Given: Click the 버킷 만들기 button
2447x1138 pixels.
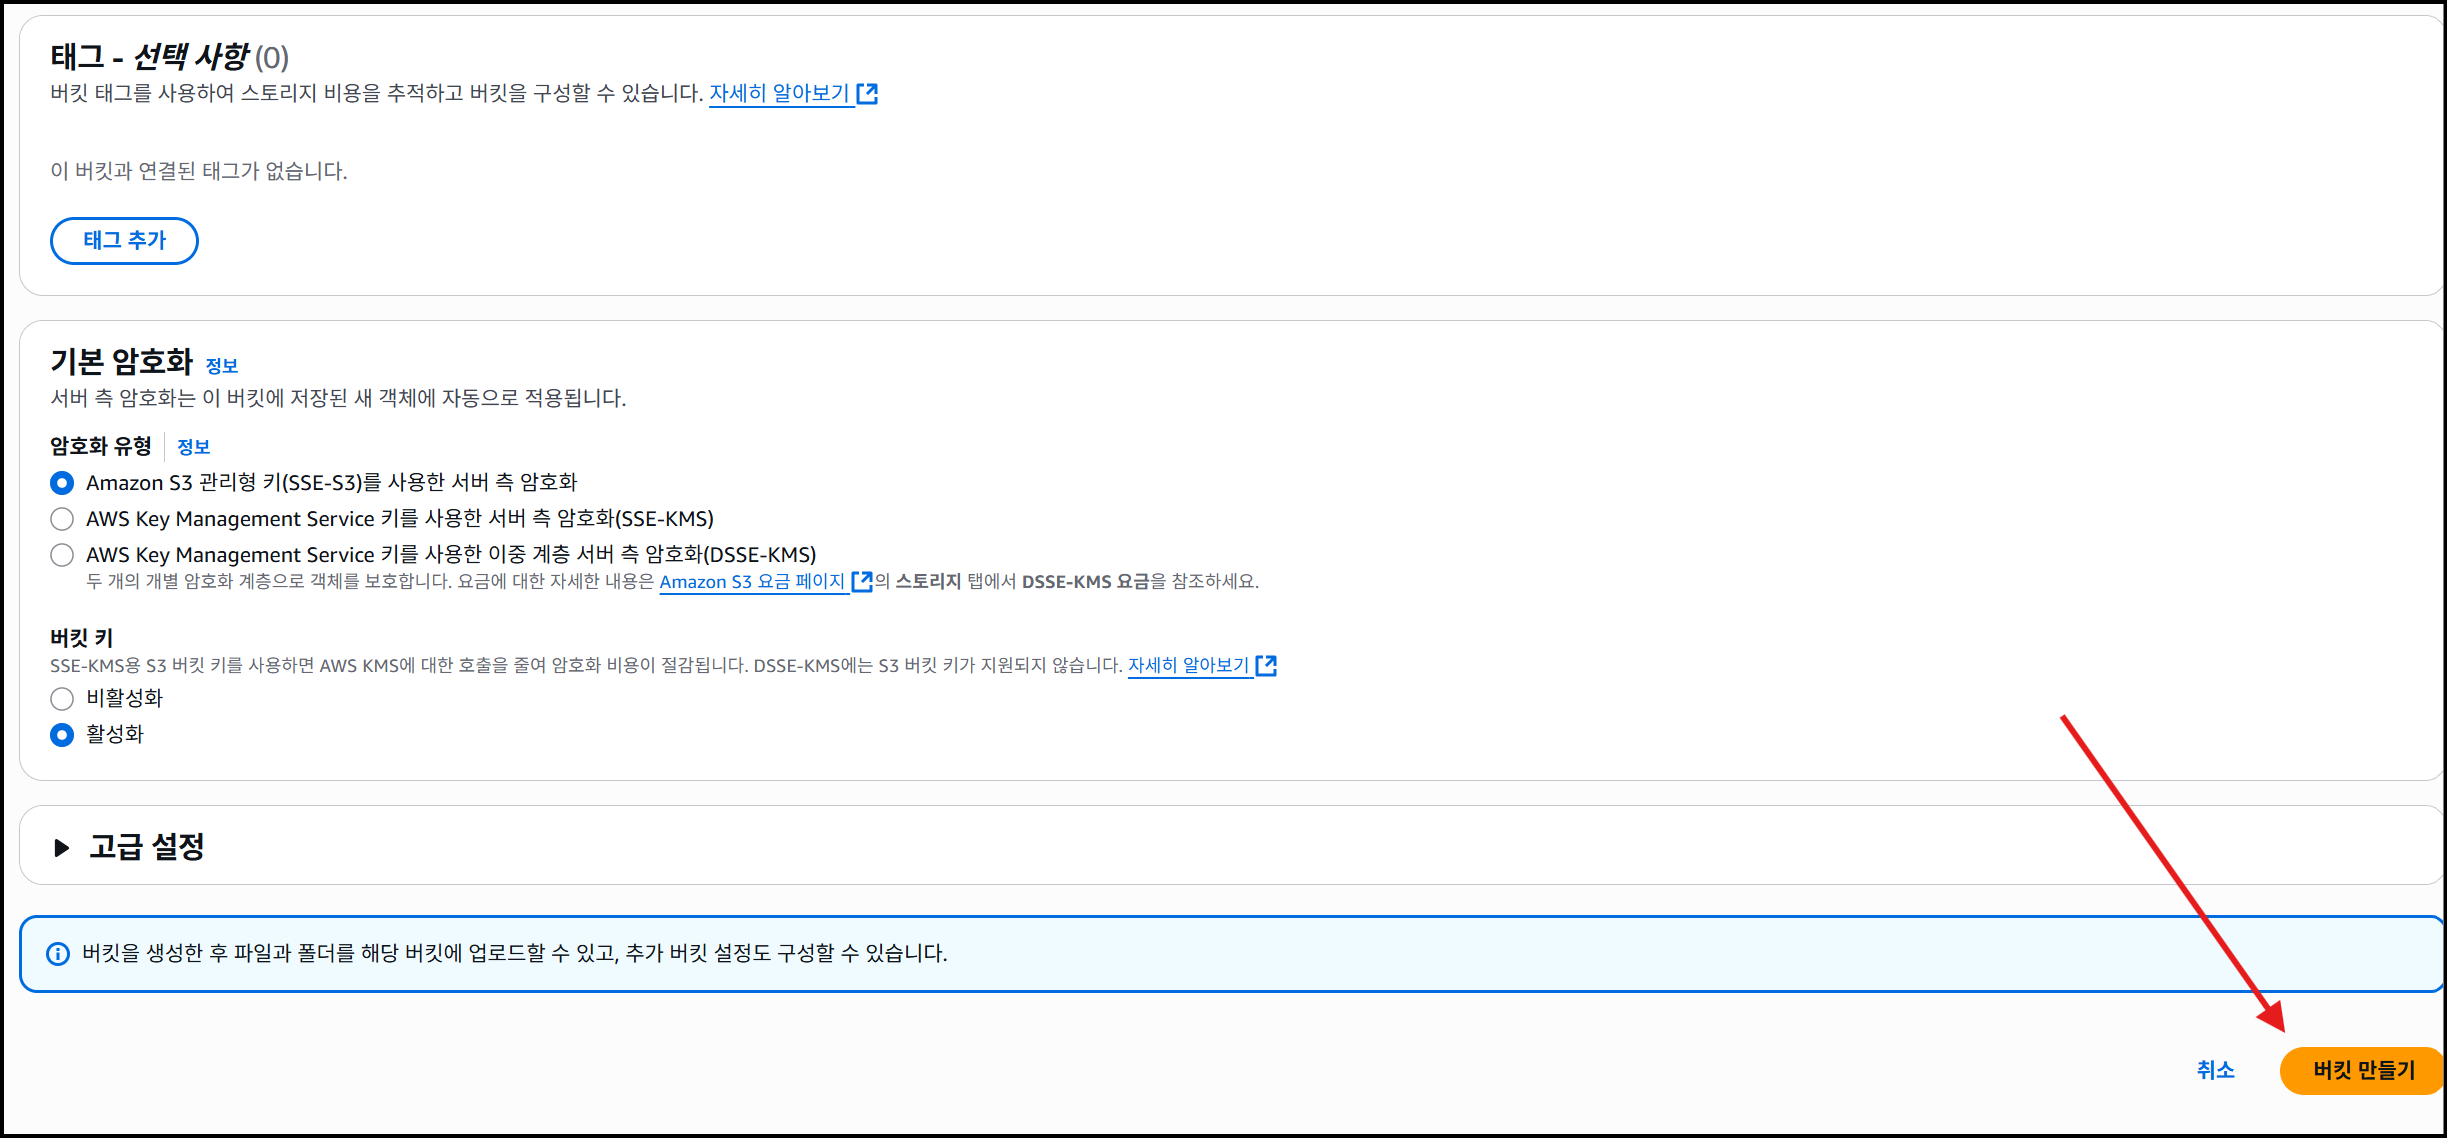Looking at the screenshot, I should pyautogui.click(x=2362, y=1070).
